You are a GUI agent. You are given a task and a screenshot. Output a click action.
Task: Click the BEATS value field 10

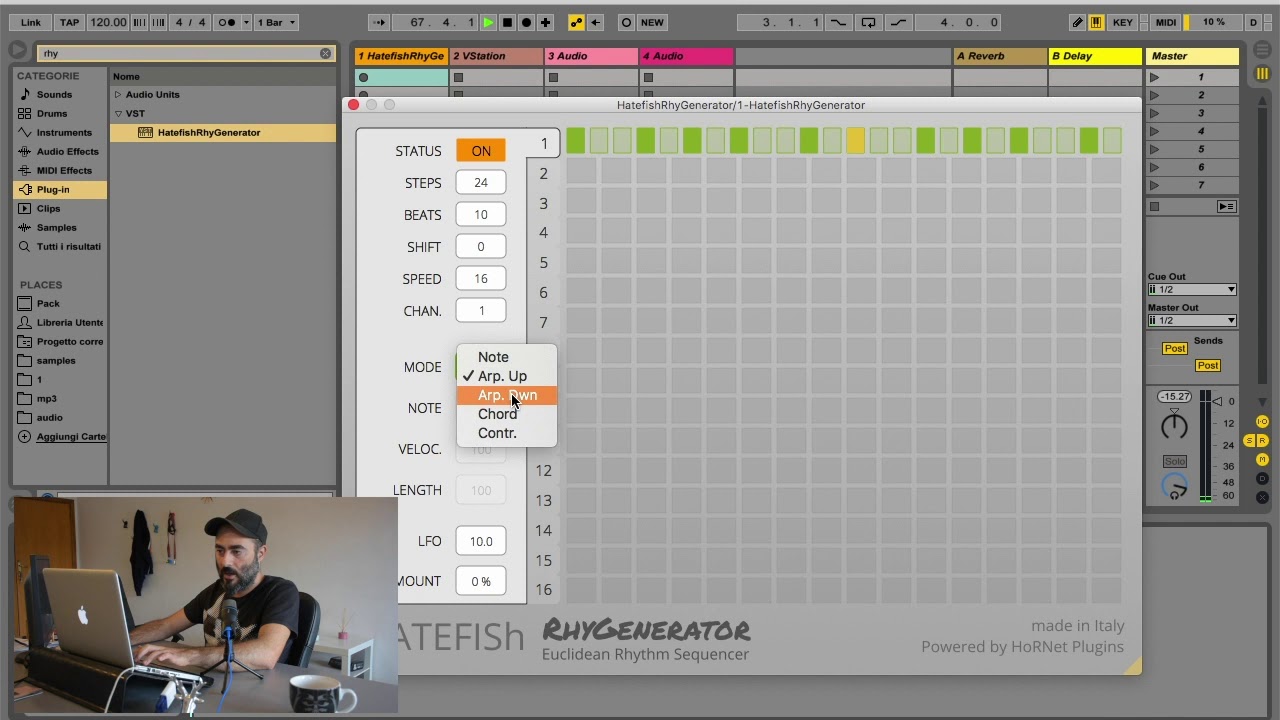481,215
